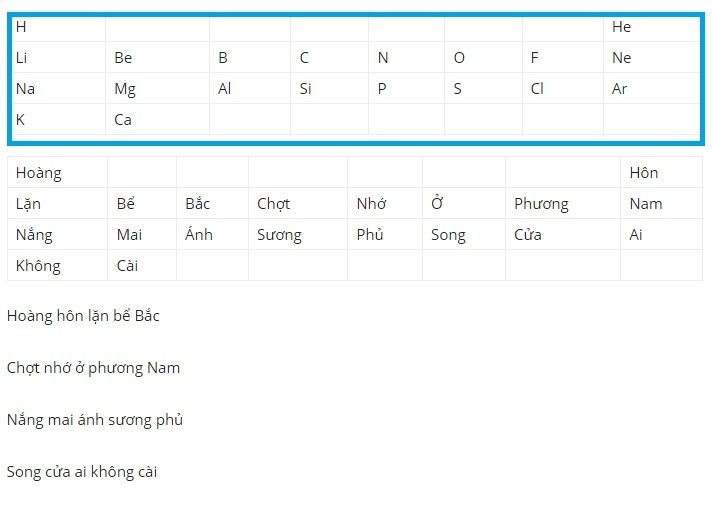Click the Ánh cell
712x505 pixels.
click(212, 234)
